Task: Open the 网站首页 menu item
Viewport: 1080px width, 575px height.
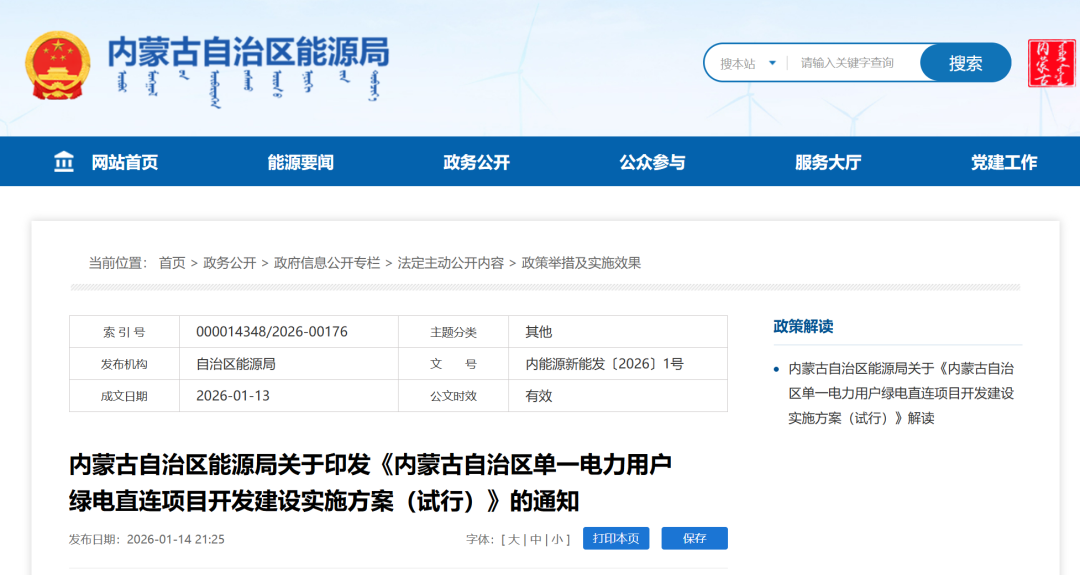Action: point(125,162)
